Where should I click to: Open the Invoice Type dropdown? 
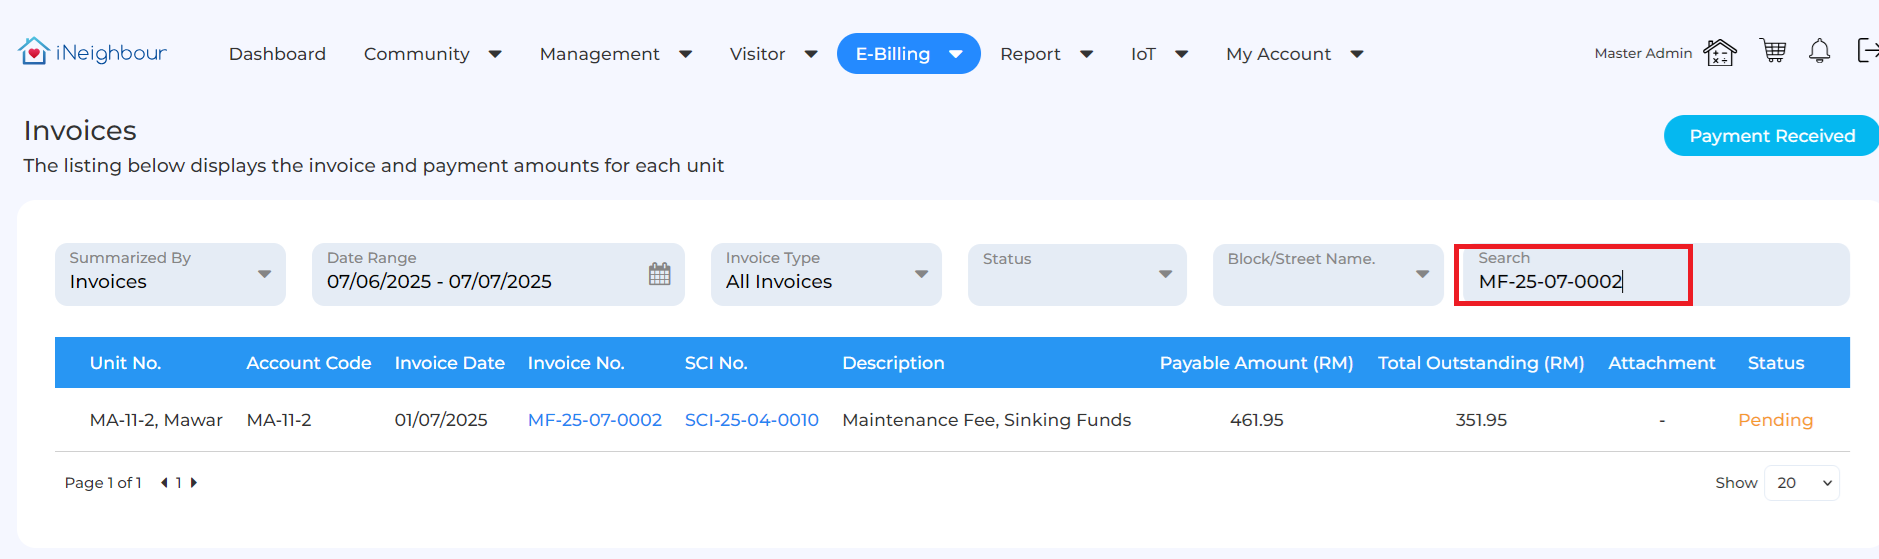[x=826, y=274]
